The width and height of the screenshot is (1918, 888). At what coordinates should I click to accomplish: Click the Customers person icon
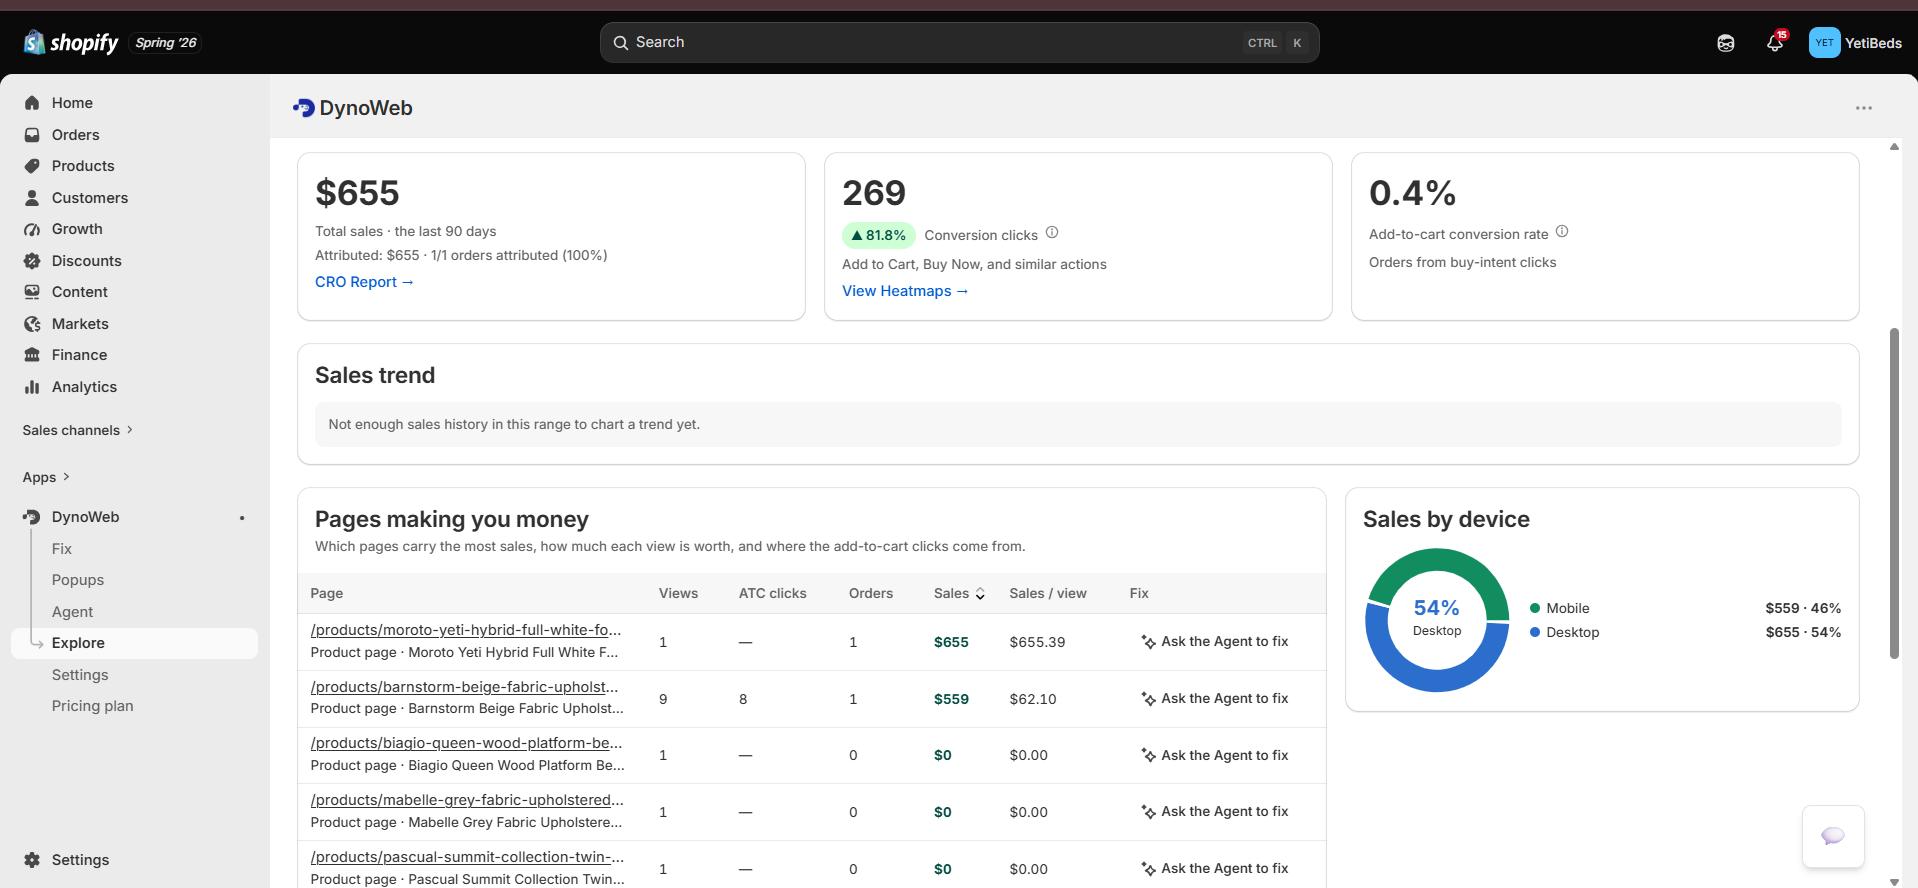pos(32,198)
